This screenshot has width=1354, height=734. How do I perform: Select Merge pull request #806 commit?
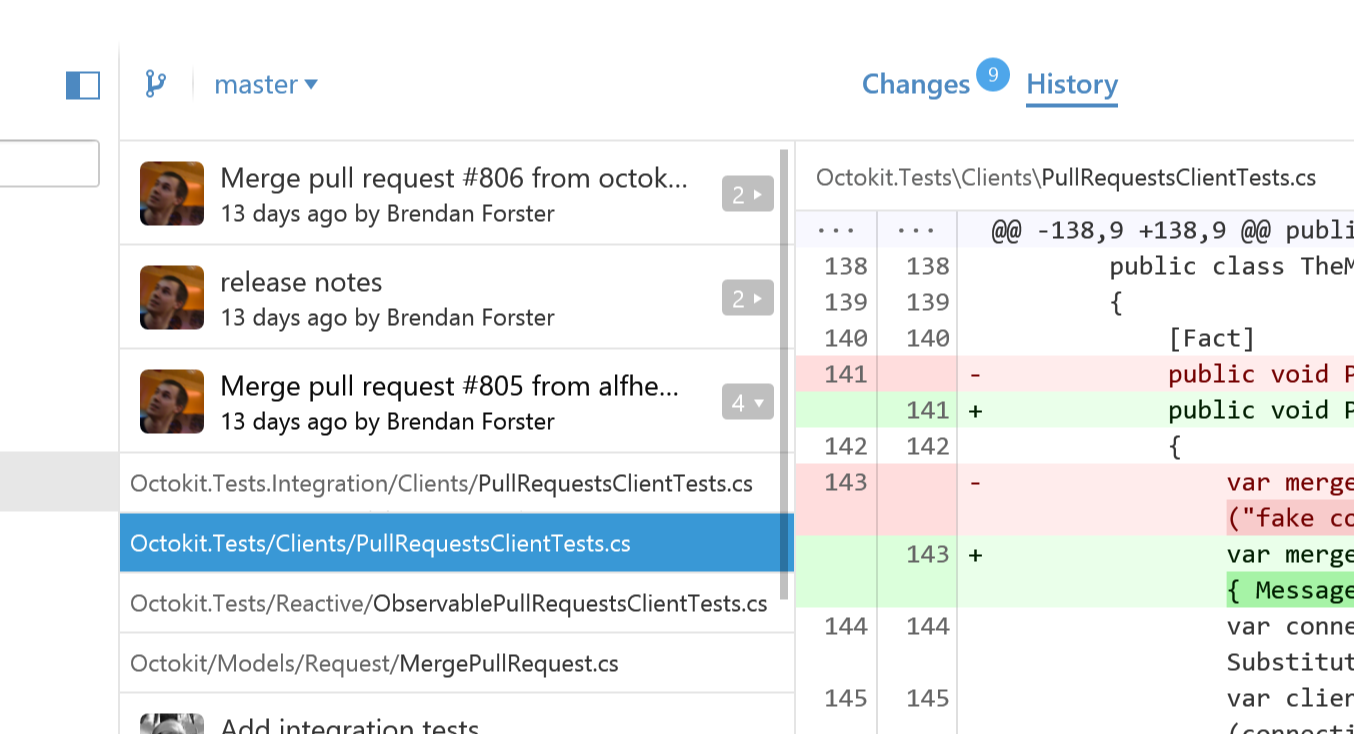click(x=451, y=193)
